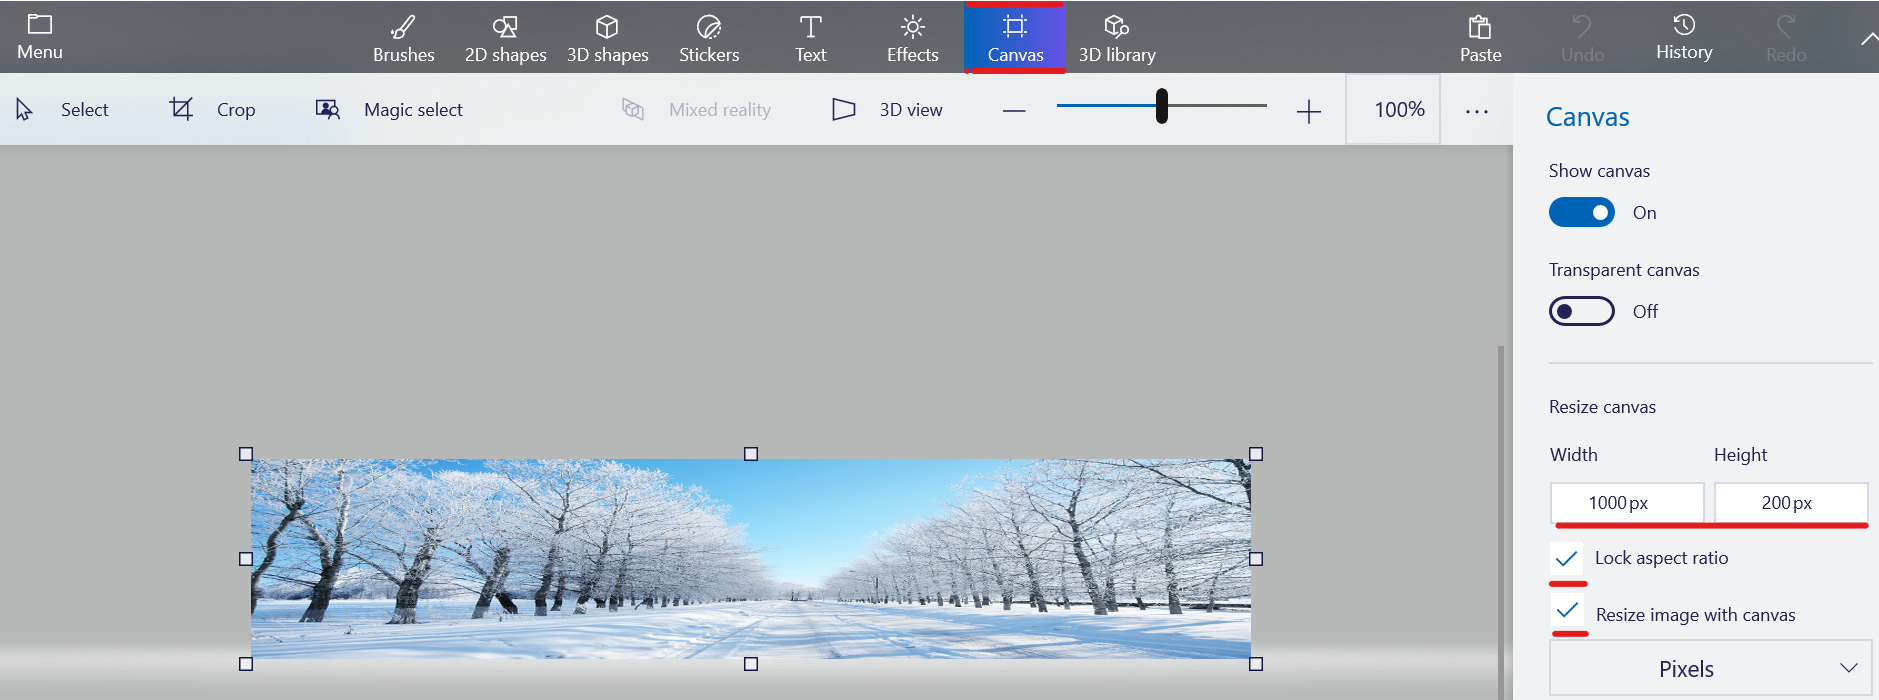The width and height of the screenshot is (1879, 700).
Task: Open the History panel
Action: [1684, 38]
